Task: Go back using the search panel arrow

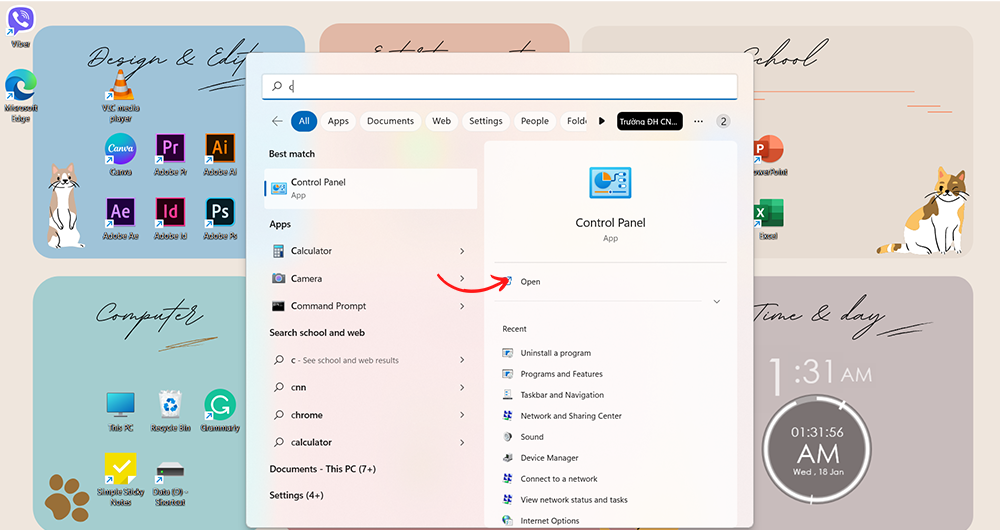Action: pos(277,121)
